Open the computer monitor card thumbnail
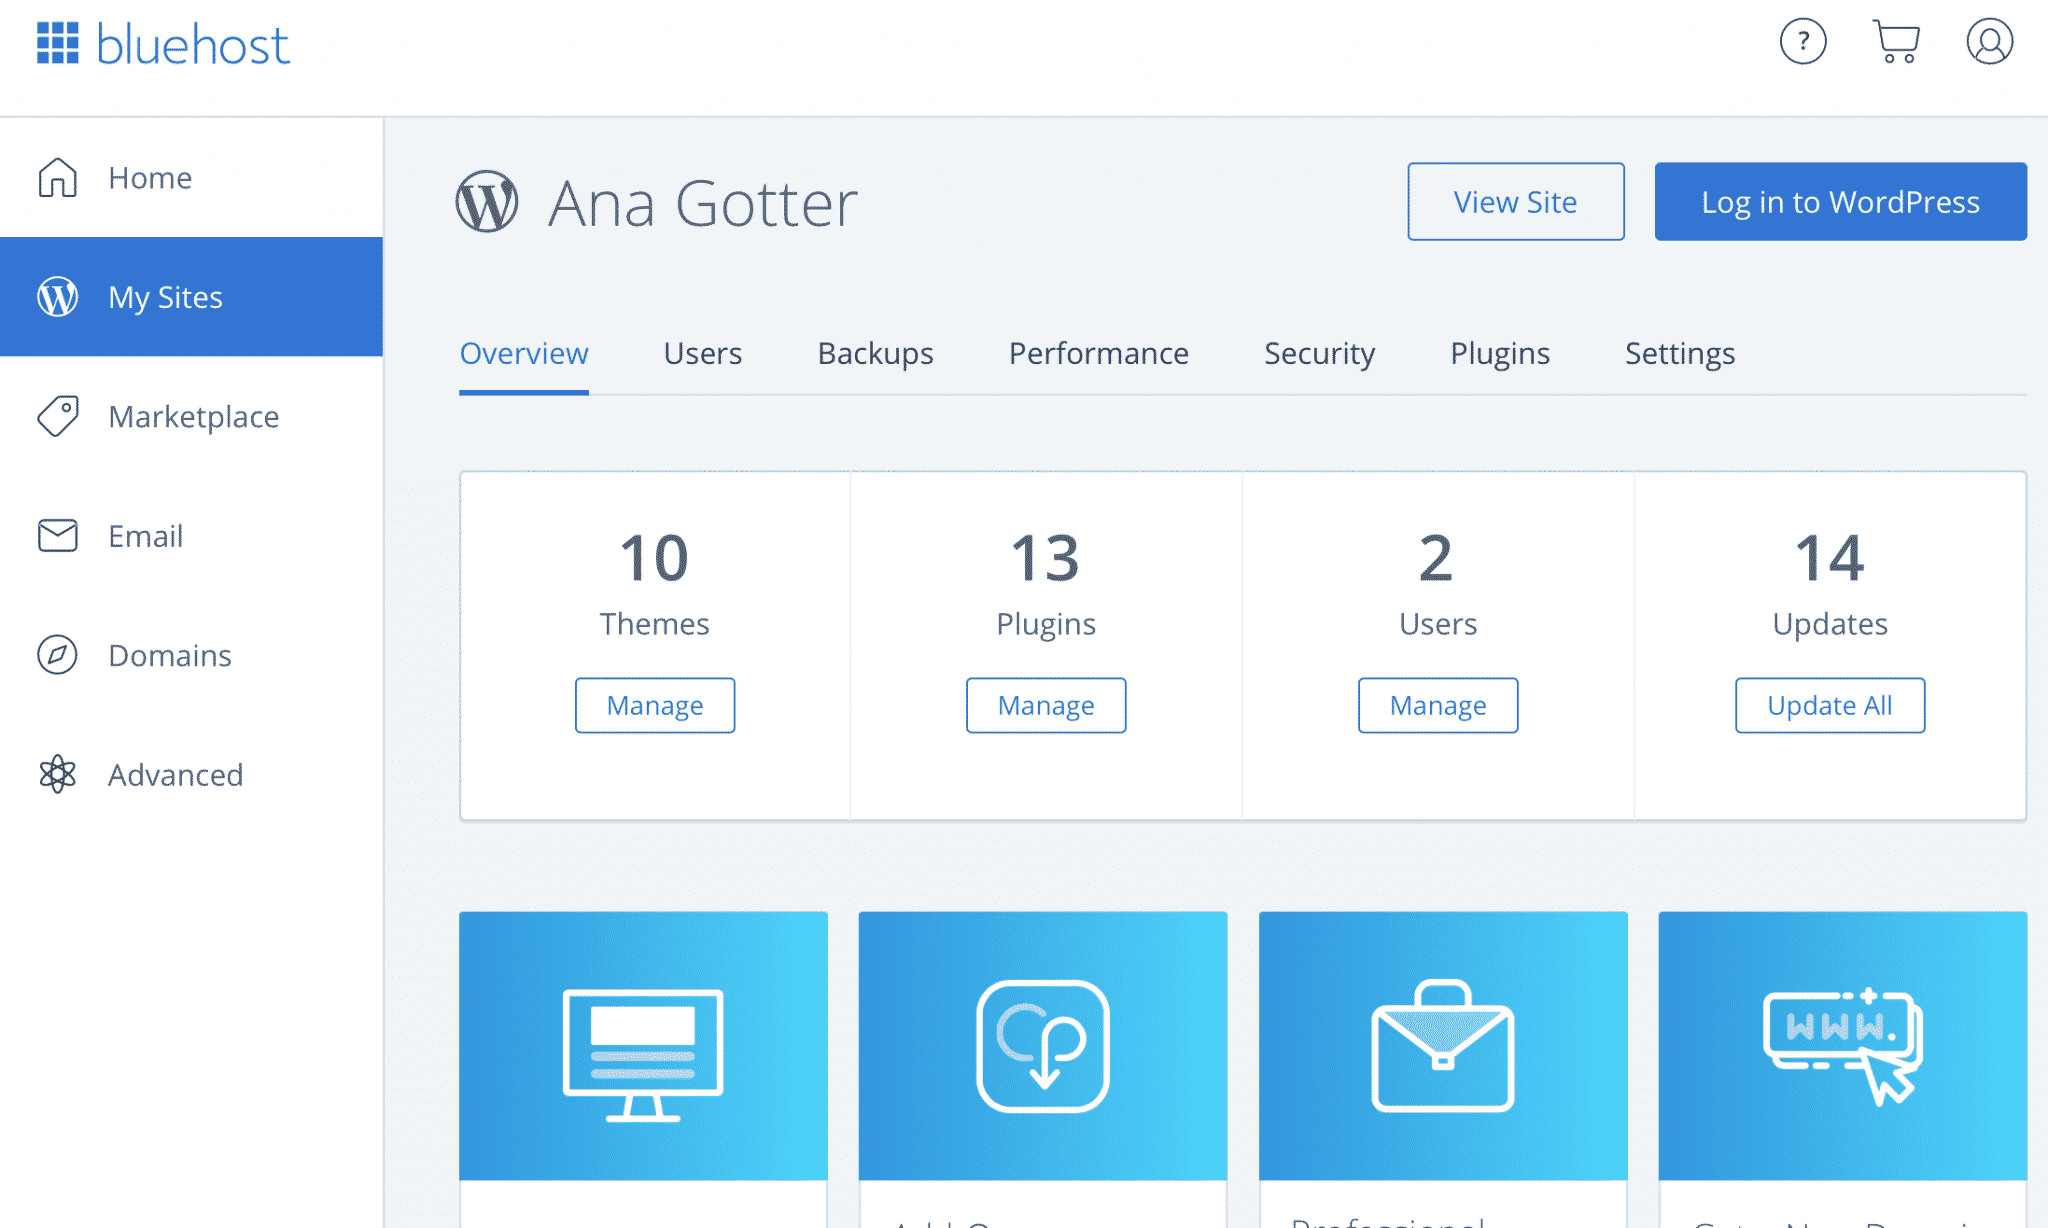2048x1228 pixels. pos(643,1045)
